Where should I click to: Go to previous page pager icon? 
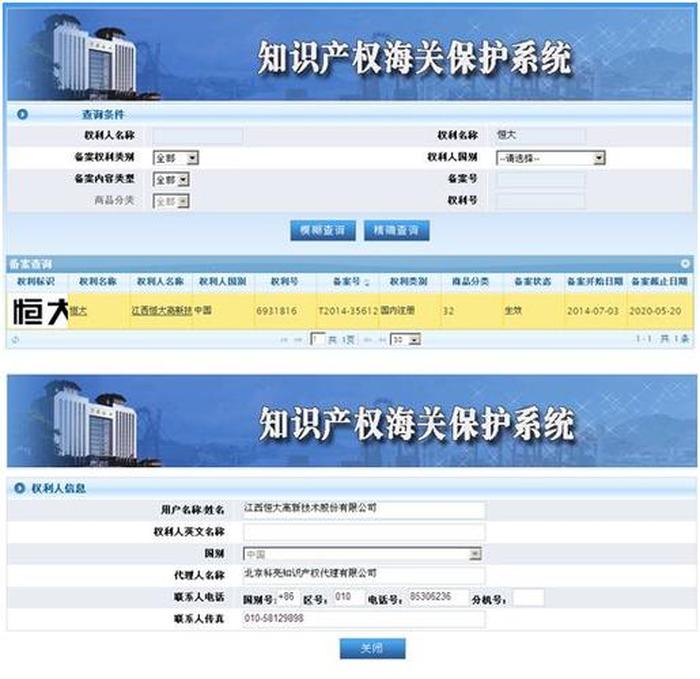tap(298, 340)
